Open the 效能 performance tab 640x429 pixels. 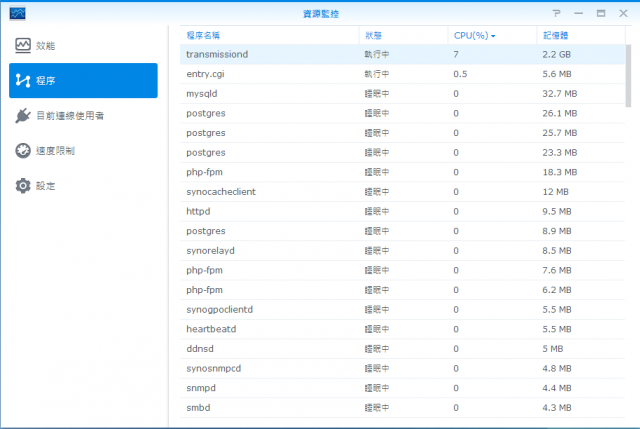pos(83,45)
